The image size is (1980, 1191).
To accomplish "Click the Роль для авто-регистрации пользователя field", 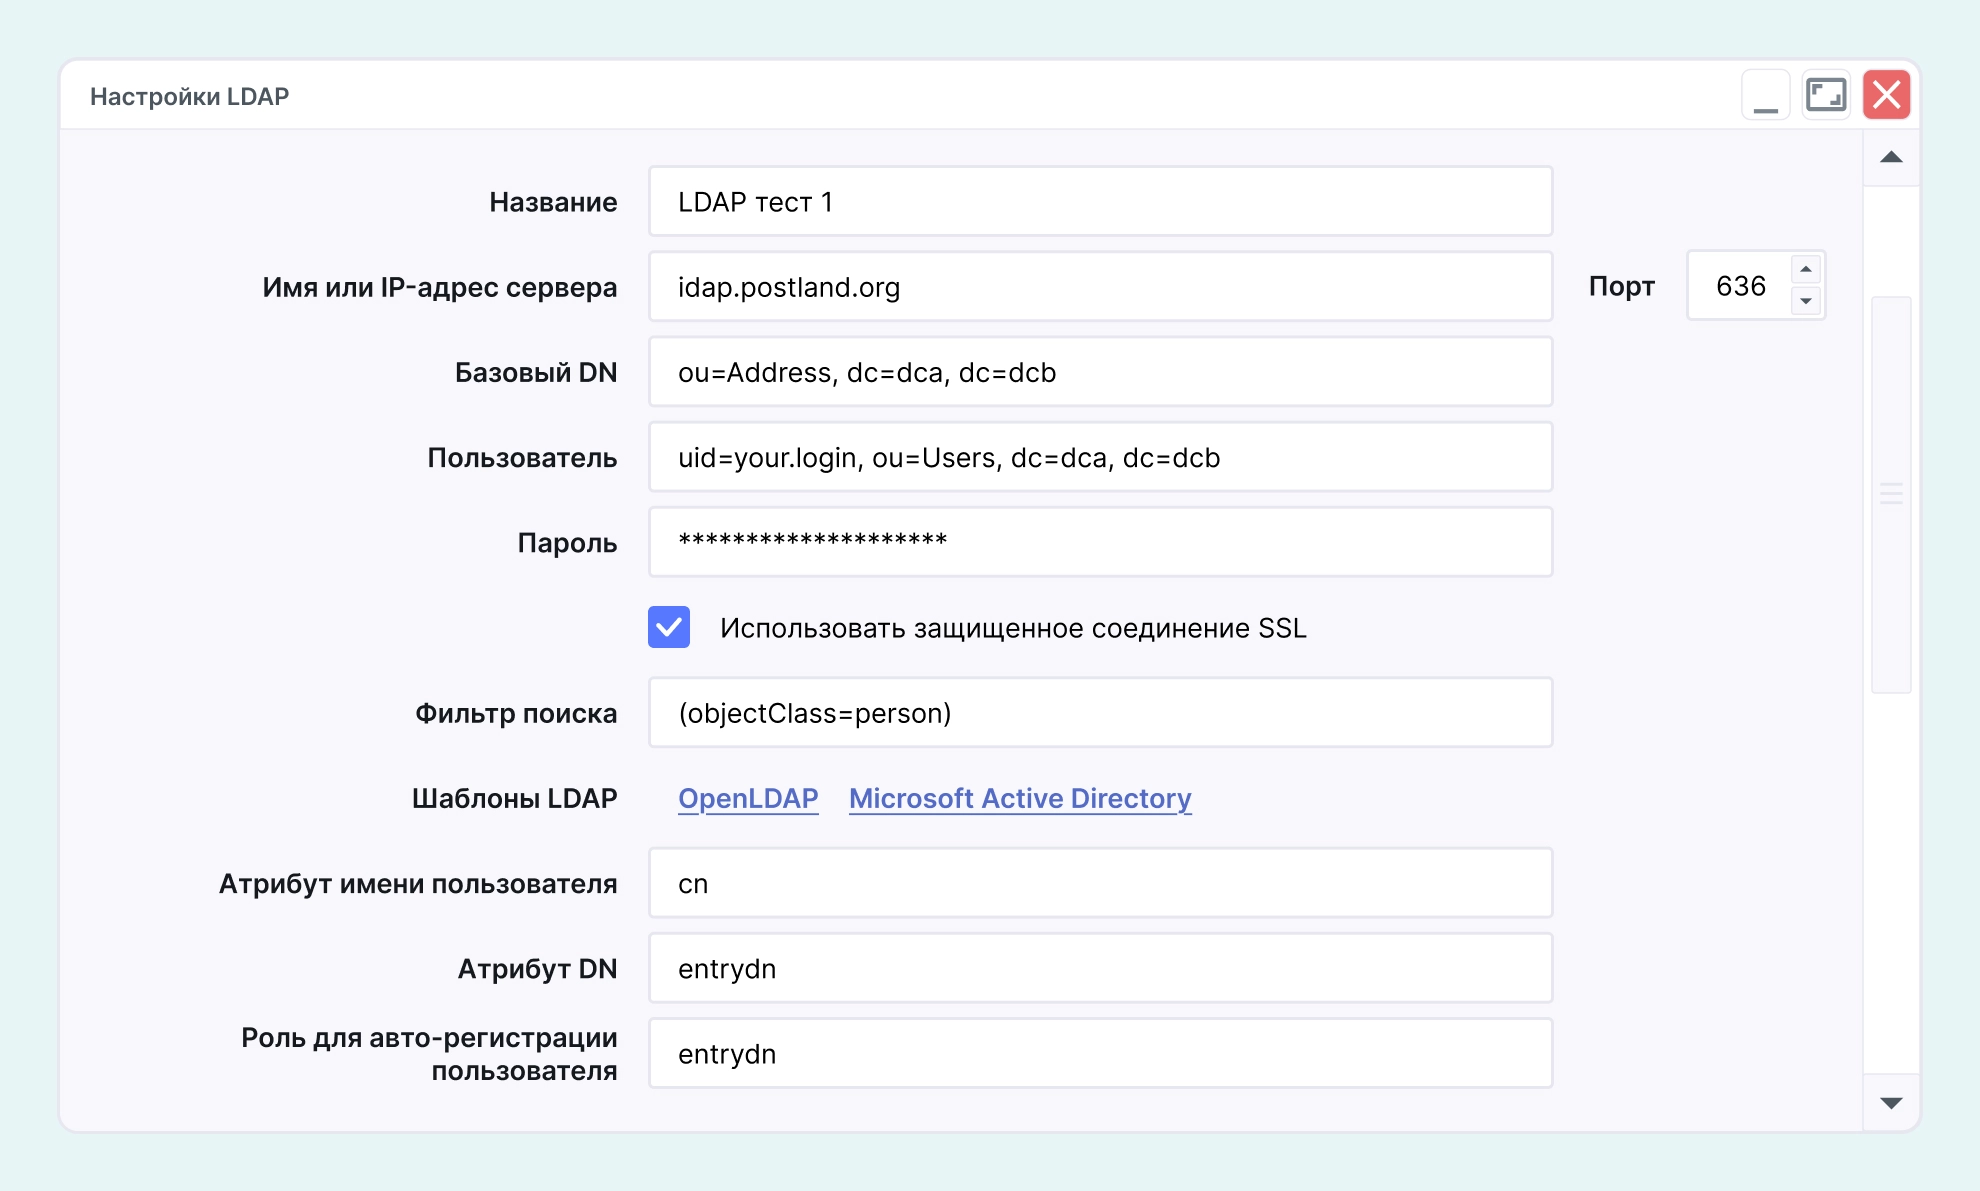I will (x=1100, y=1053).
